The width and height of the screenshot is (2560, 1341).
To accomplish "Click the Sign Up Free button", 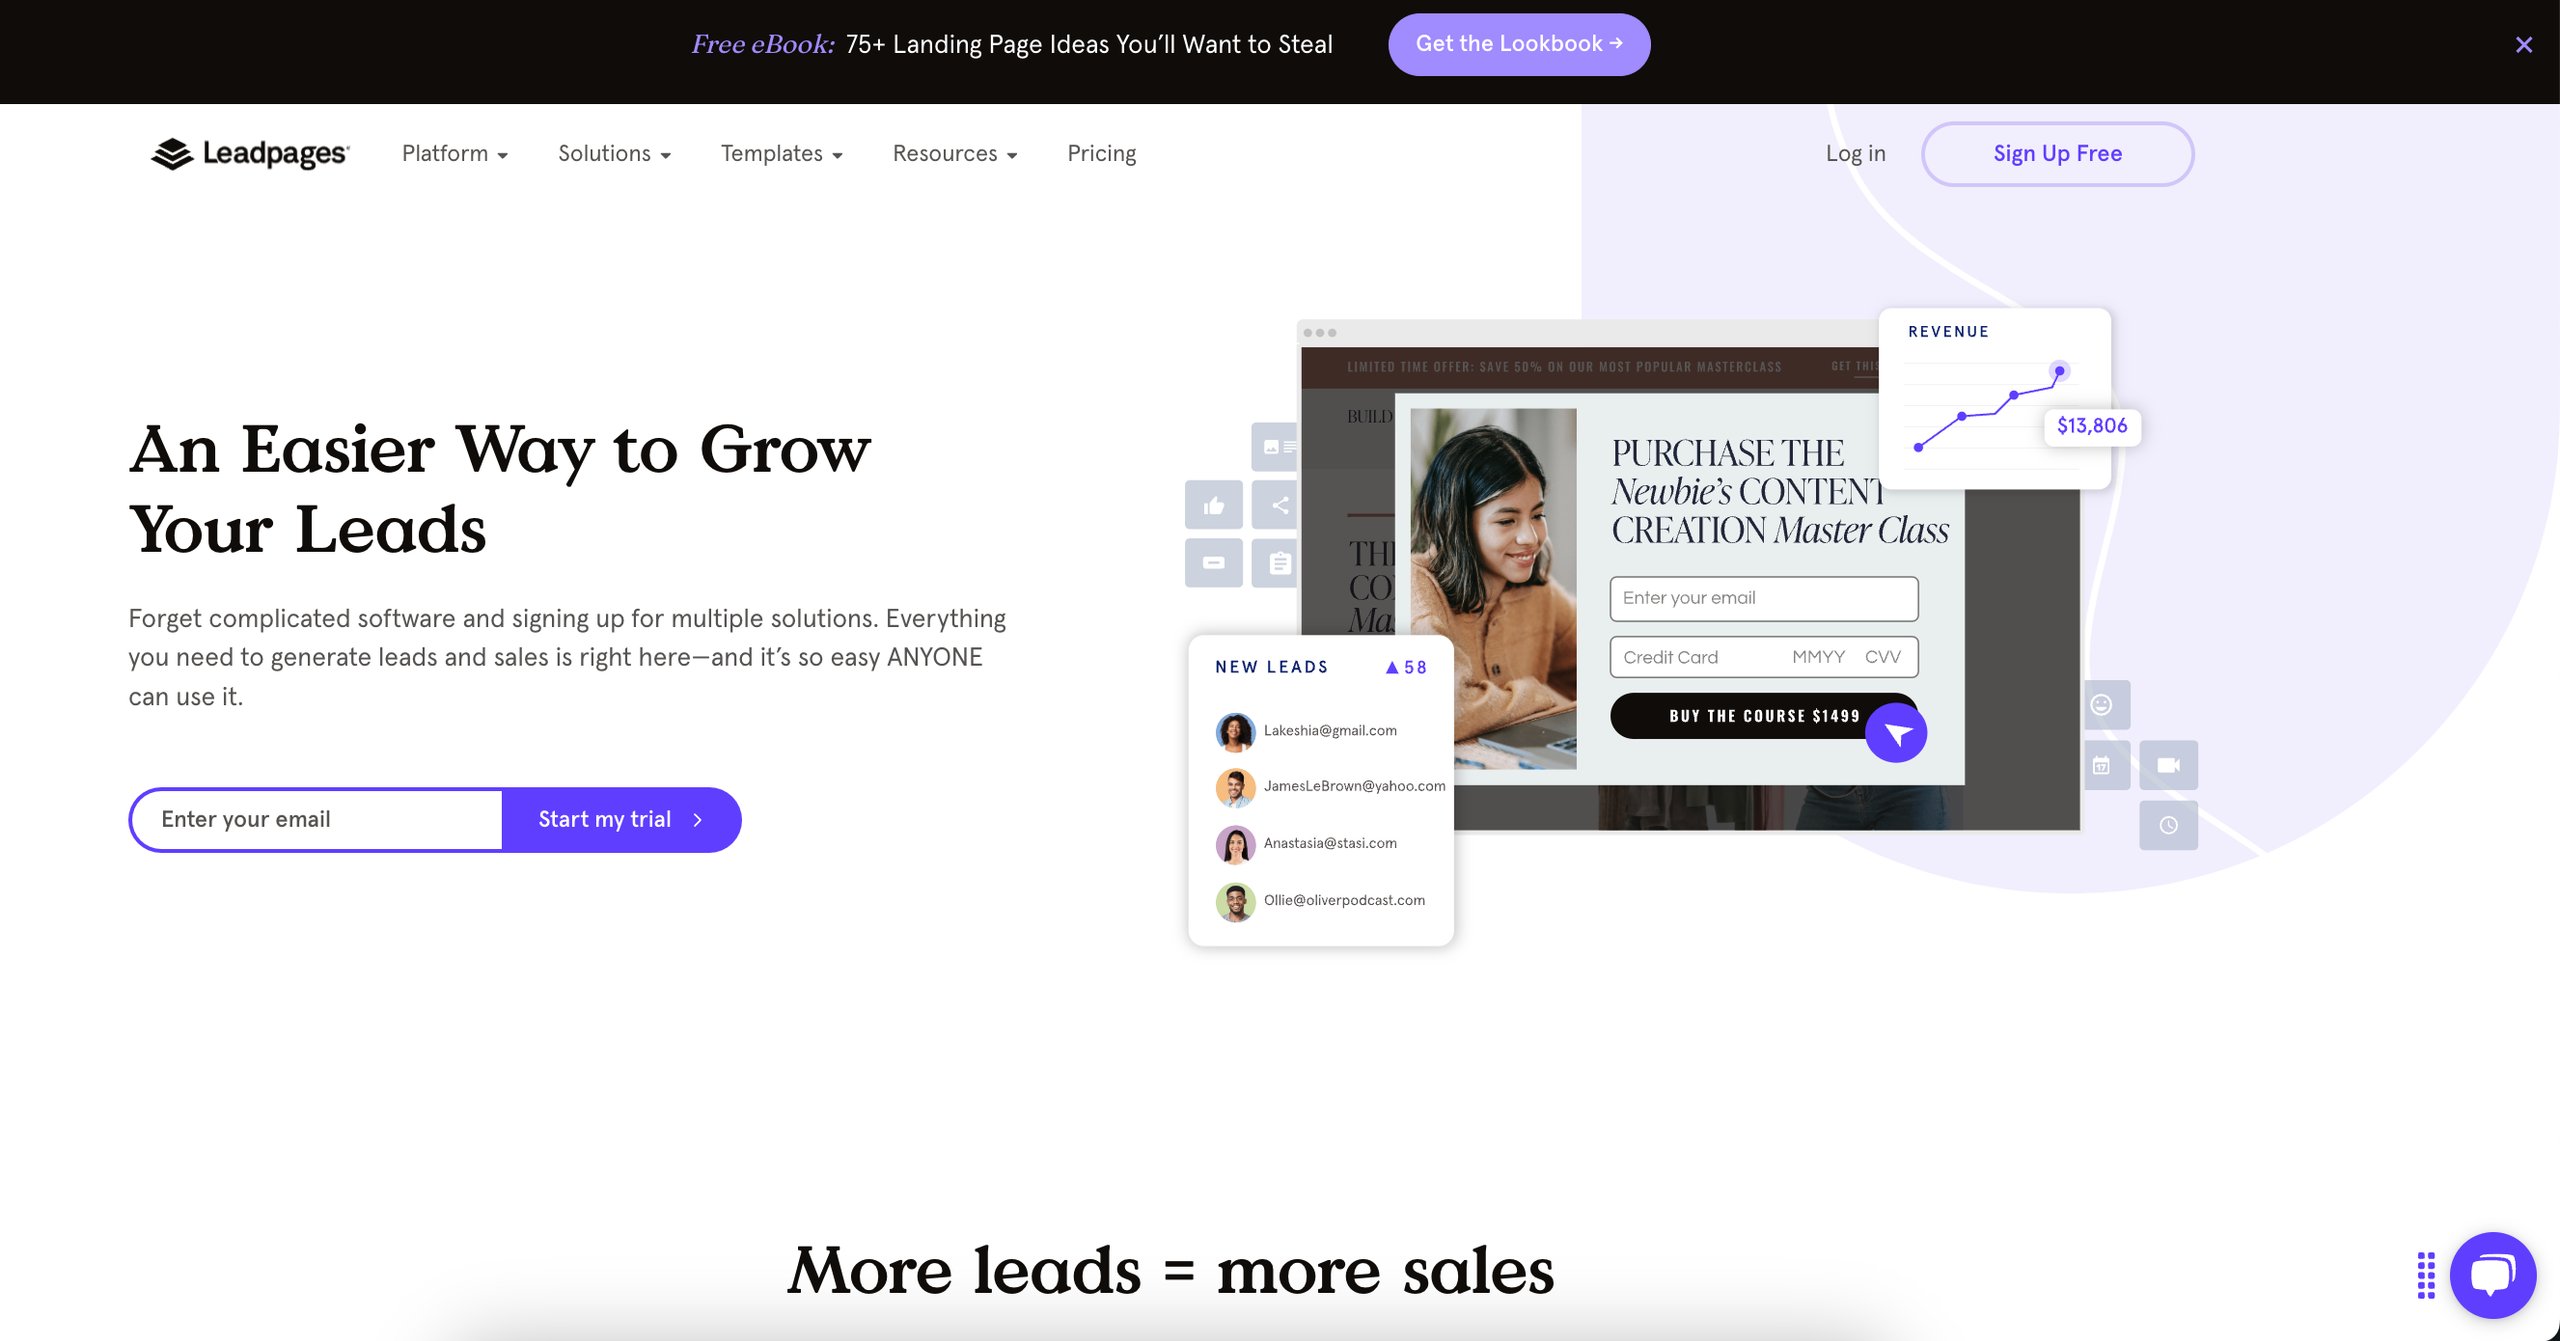I will 2057,152.
